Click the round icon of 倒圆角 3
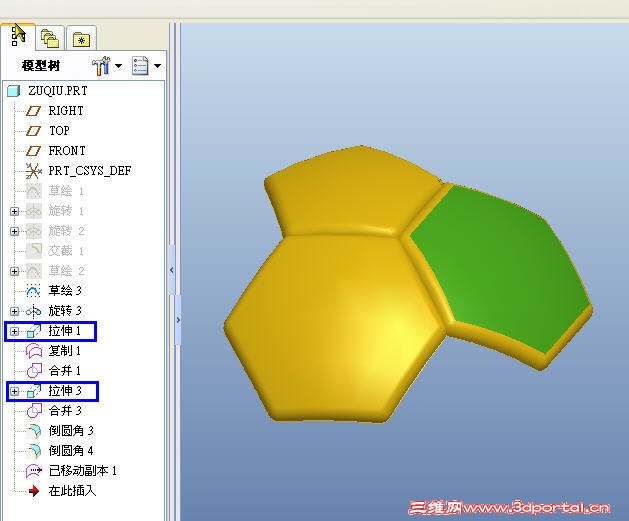This screenshot has height=521, width=629. (34, 431)
